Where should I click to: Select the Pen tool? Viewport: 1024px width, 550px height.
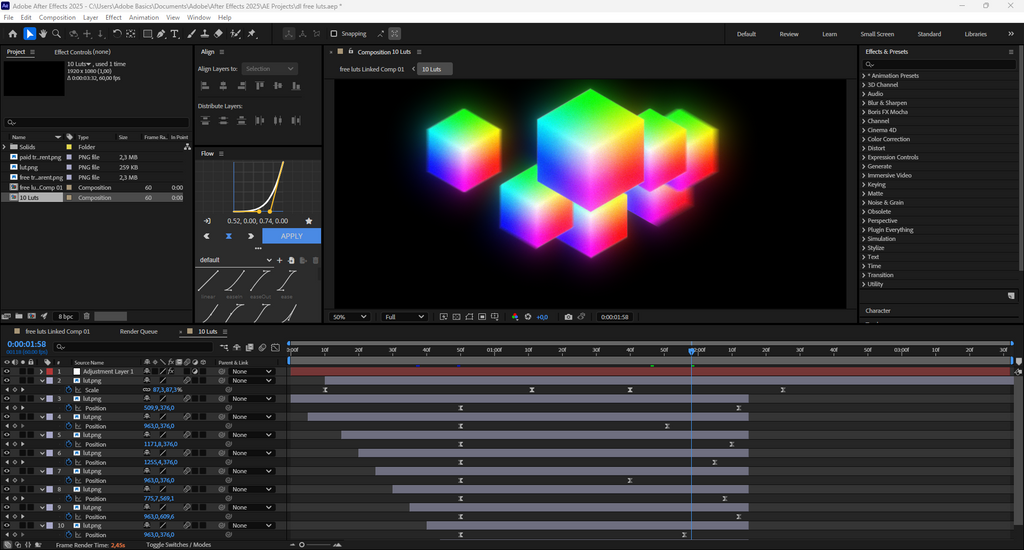click(x=162, y=34)
